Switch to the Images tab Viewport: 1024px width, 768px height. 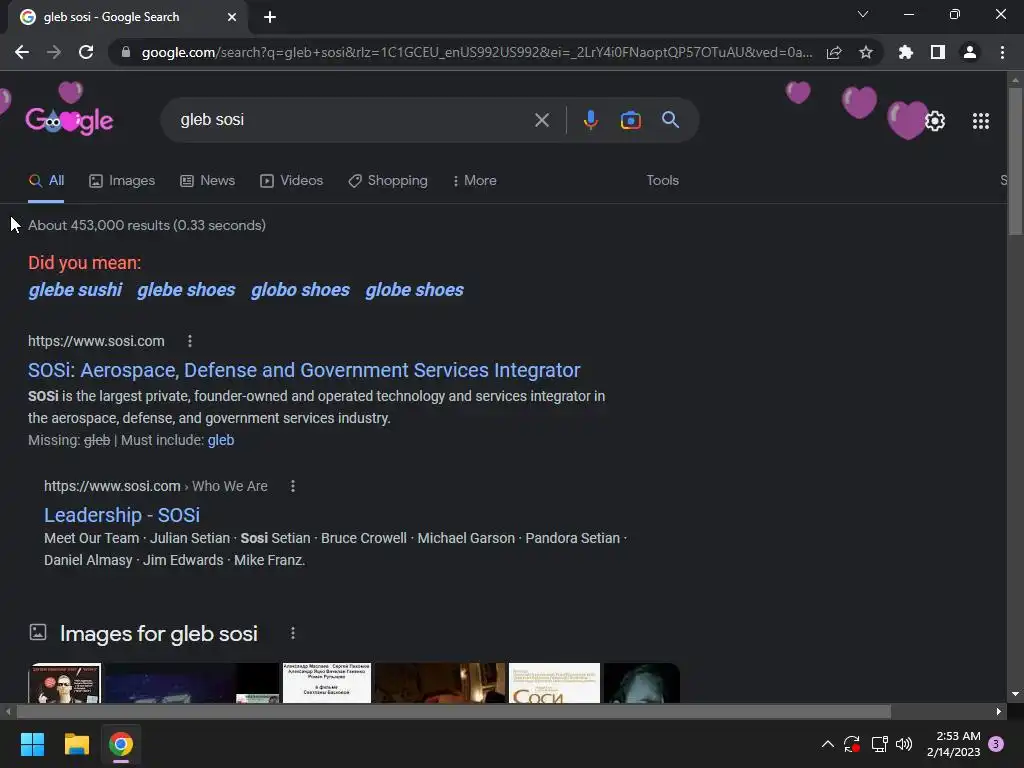(x=122, y=181)
